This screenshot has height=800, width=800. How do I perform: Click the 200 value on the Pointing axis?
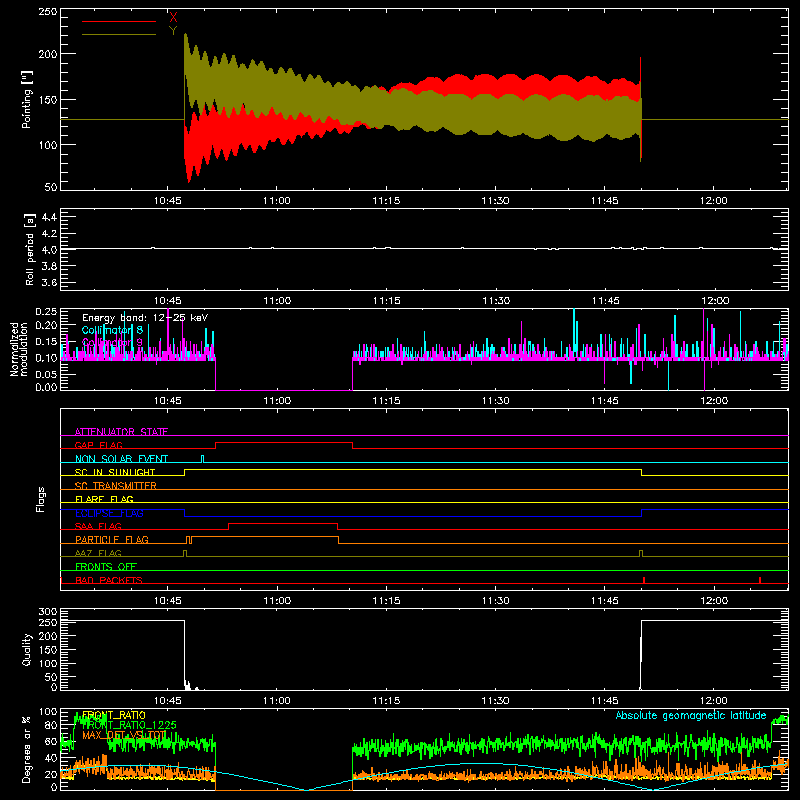click(x=47, y=54)
